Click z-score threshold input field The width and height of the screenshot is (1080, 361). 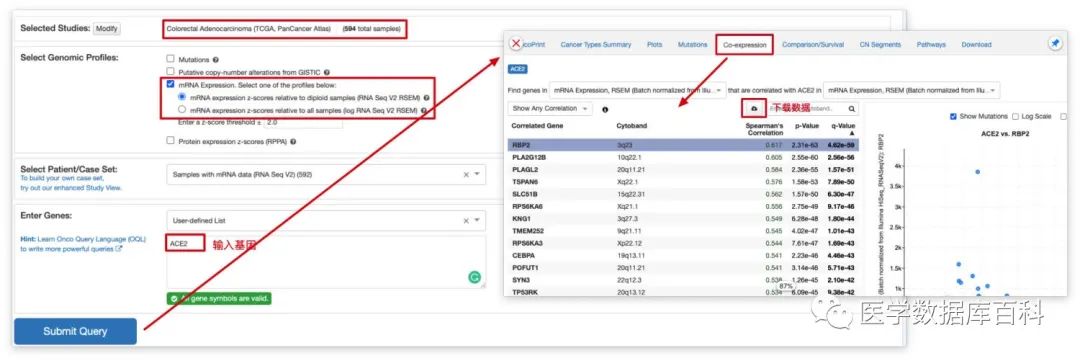pos(303,122)
